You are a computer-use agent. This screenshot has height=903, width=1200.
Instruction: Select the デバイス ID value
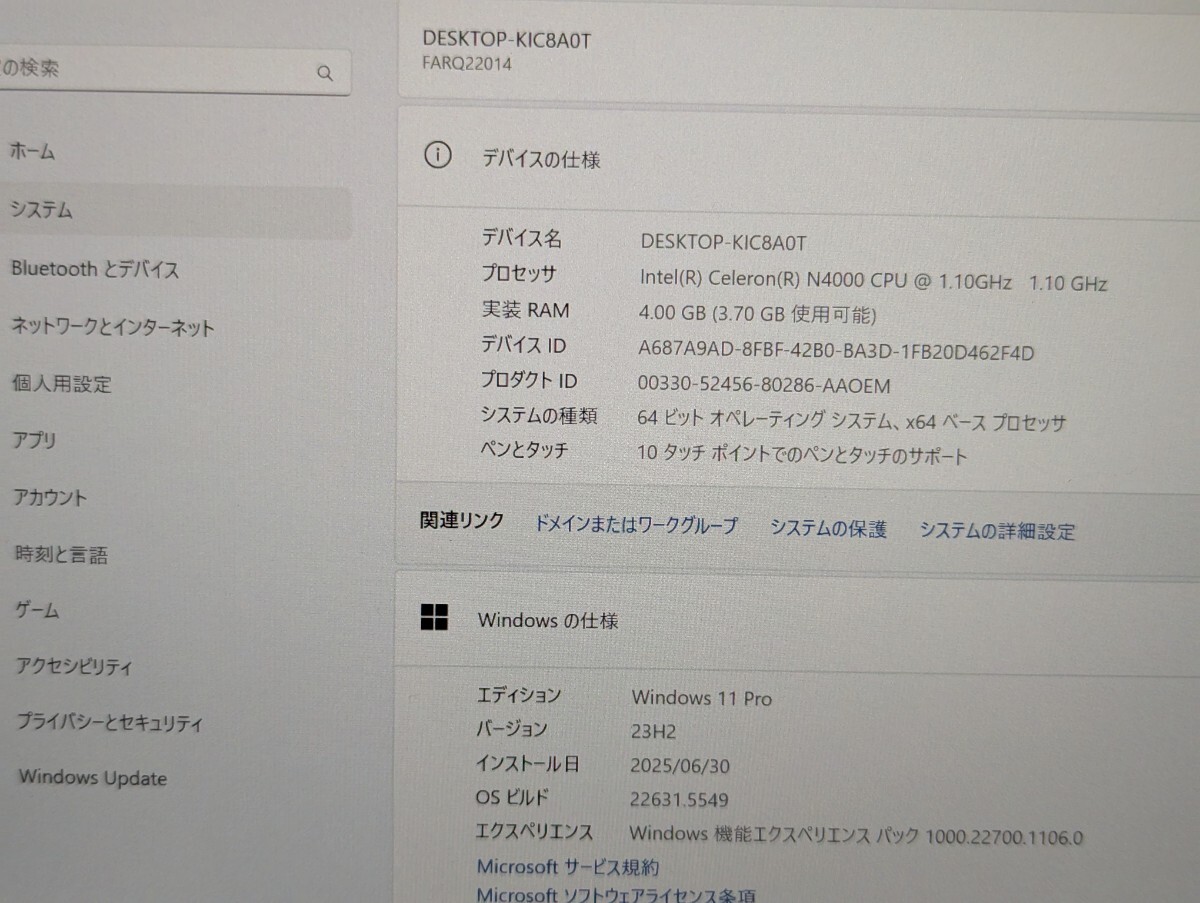click(x=836, y=351)
